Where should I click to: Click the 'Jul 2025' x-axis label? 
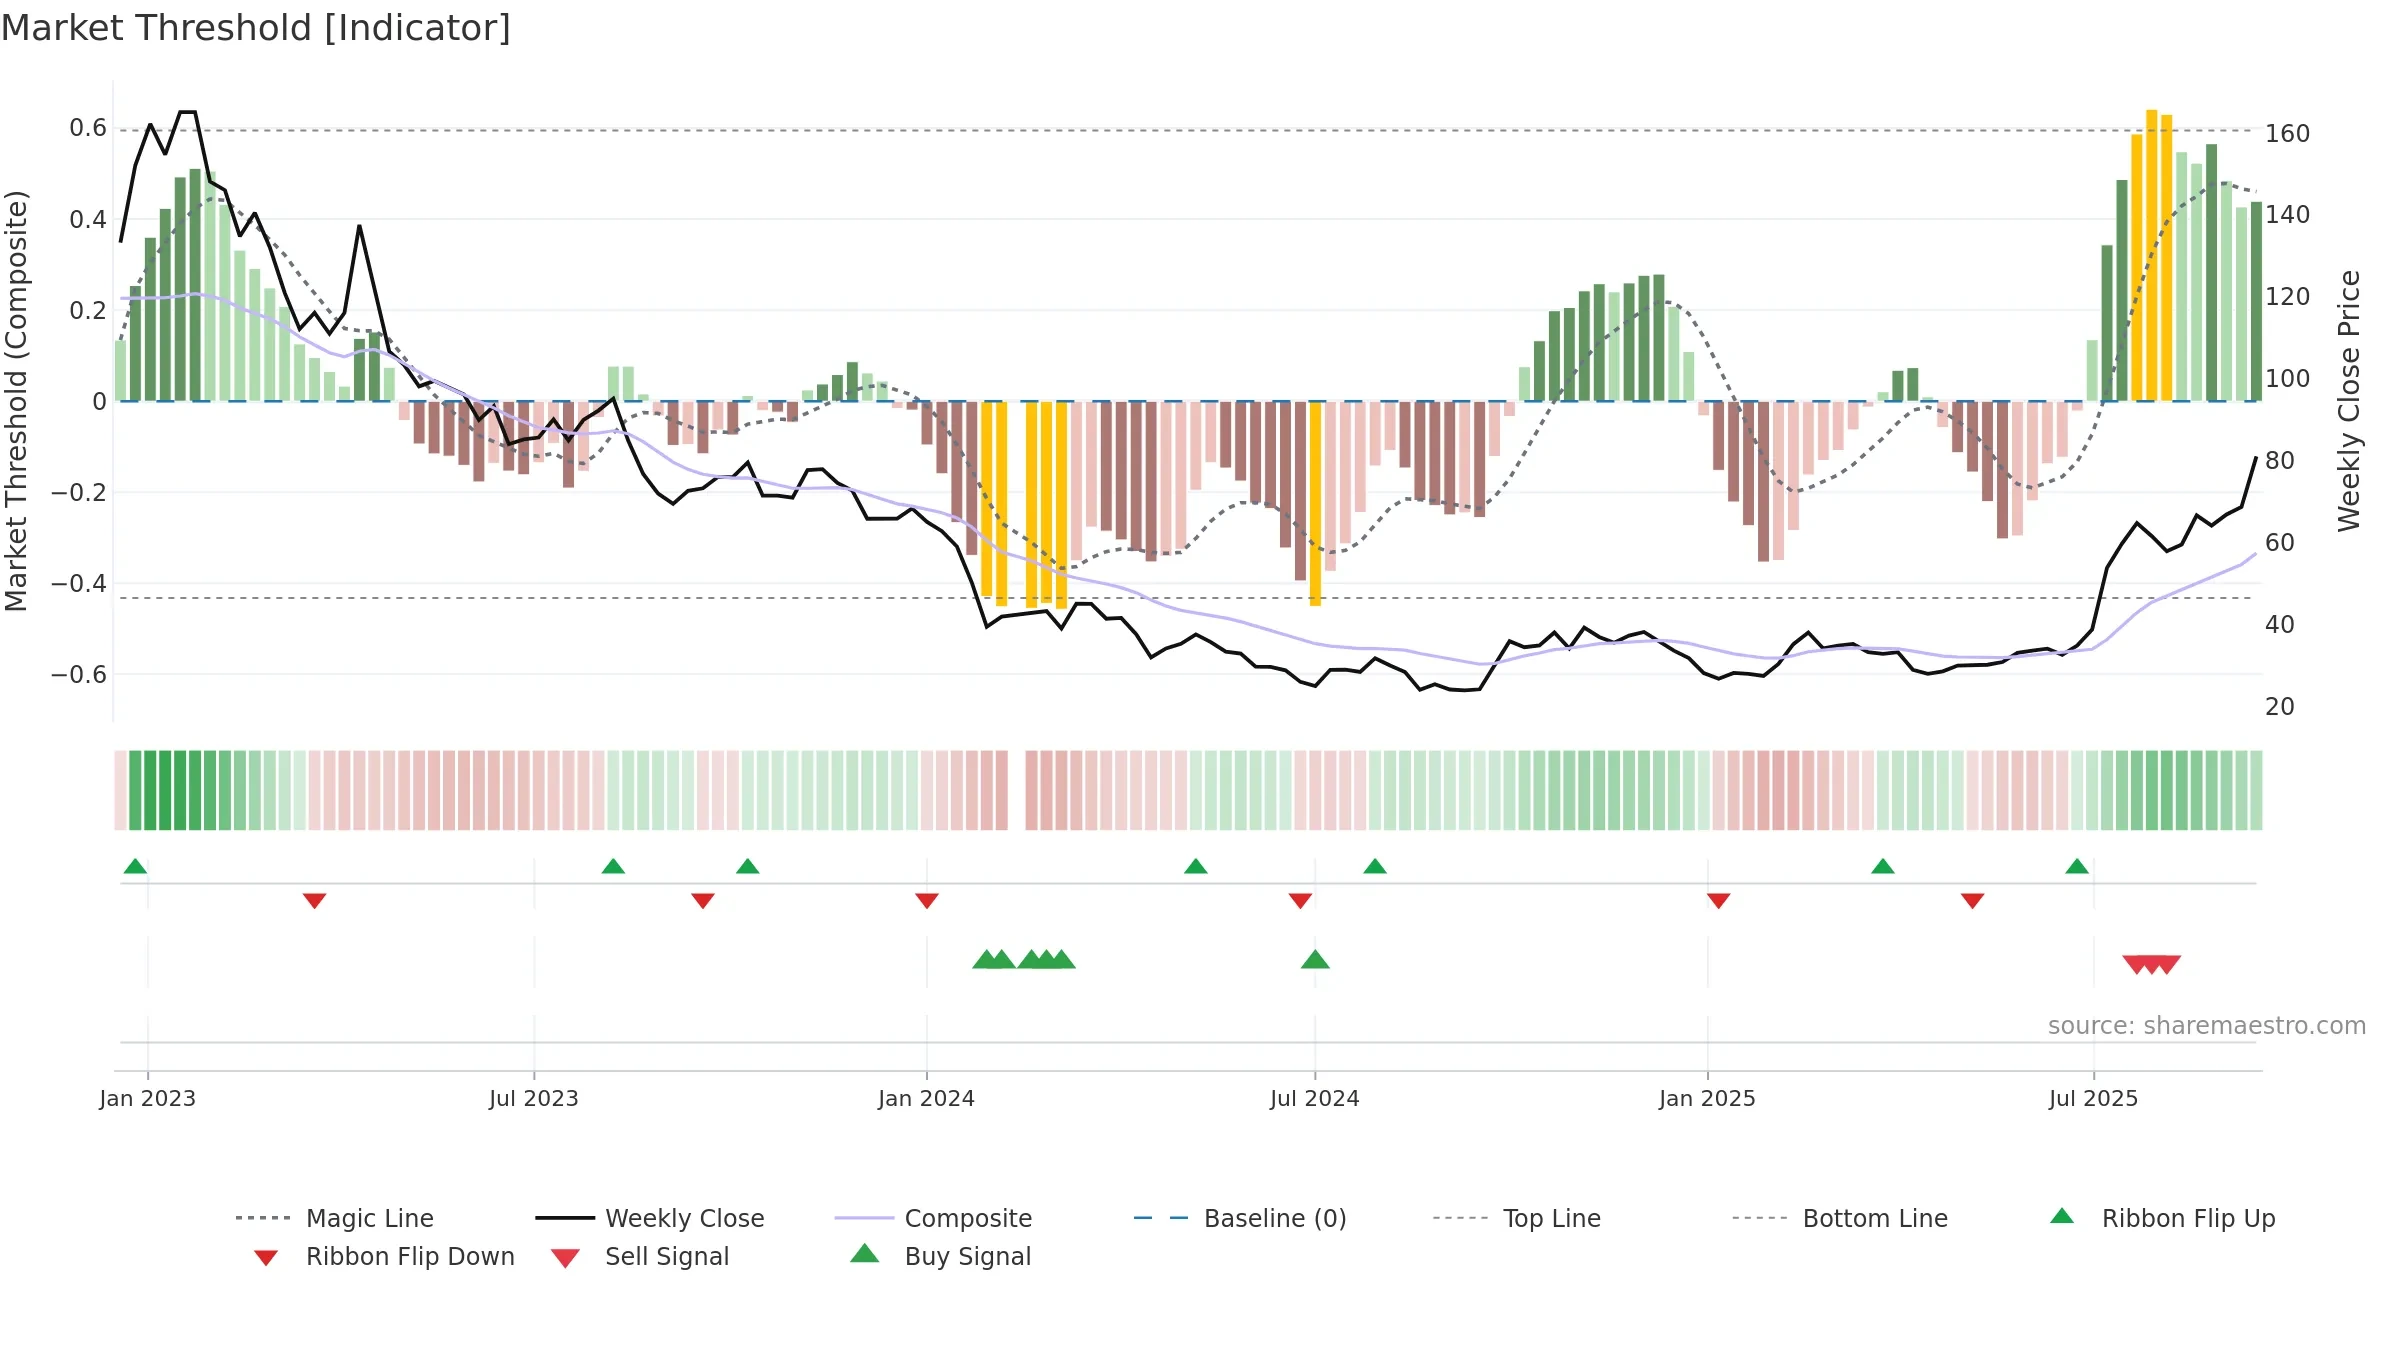pyautogui.click(x=2093, y=1098)
